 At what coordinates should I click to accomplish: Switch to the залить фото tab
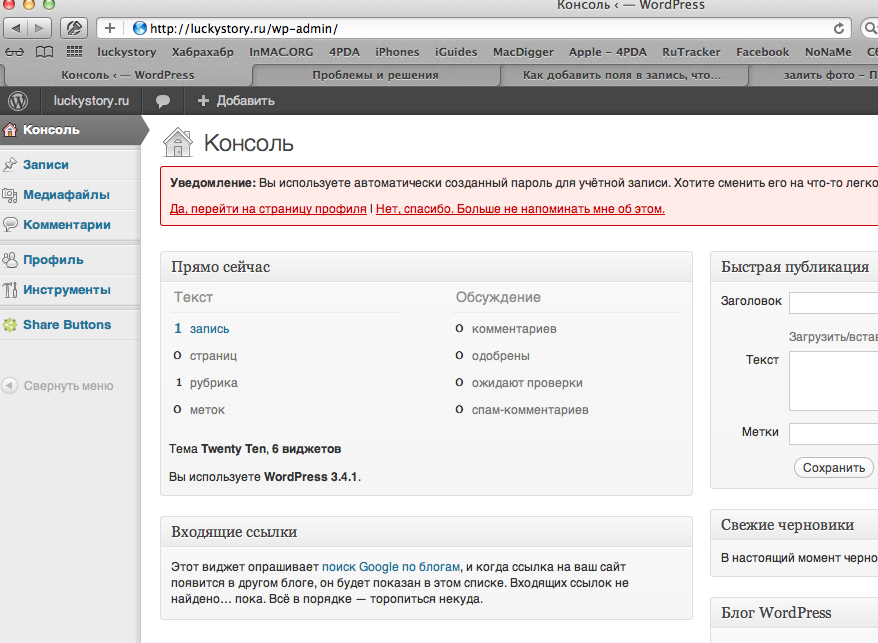815,75
